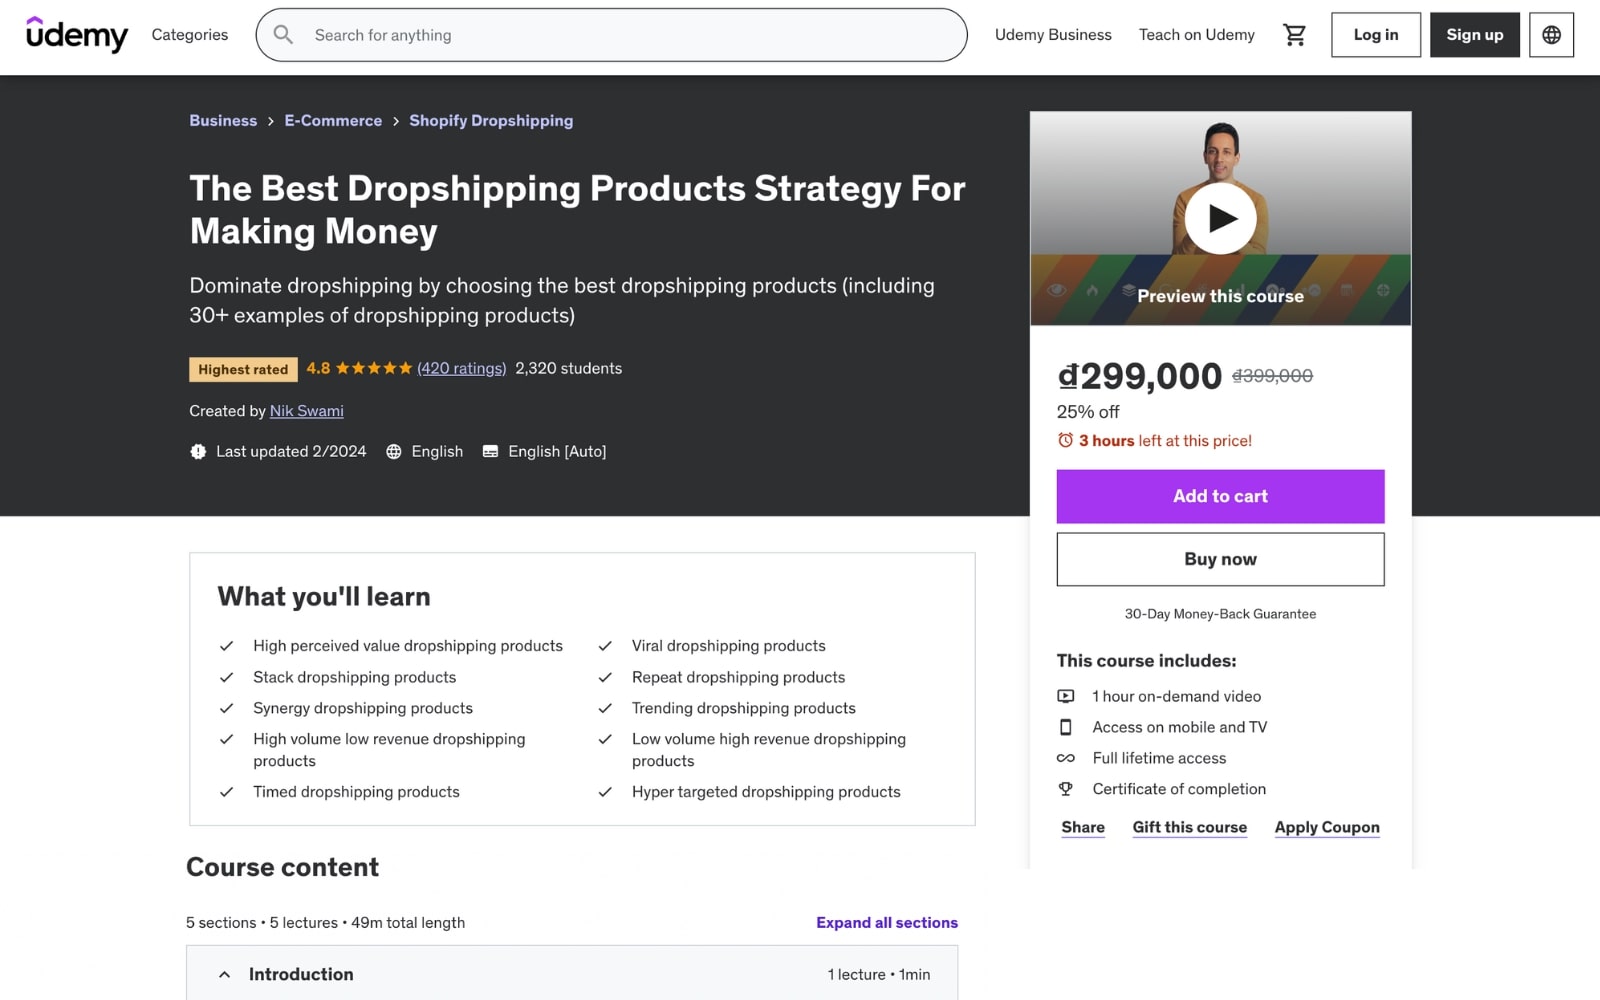1600x1000 pixels.
Task: Click the Log in button
Action: click(1376, 35)
